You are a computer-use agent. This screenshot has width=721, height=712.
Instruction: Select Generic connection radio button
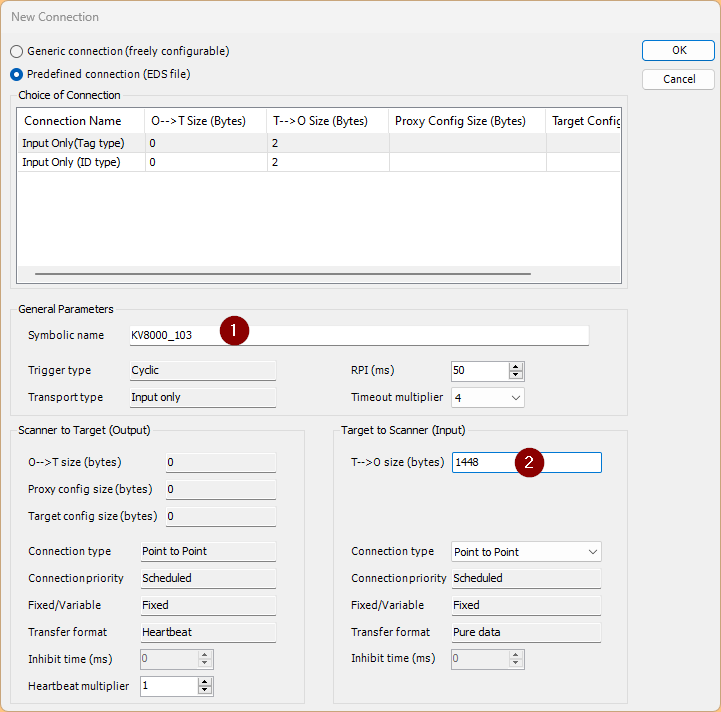tap(17, 51)
